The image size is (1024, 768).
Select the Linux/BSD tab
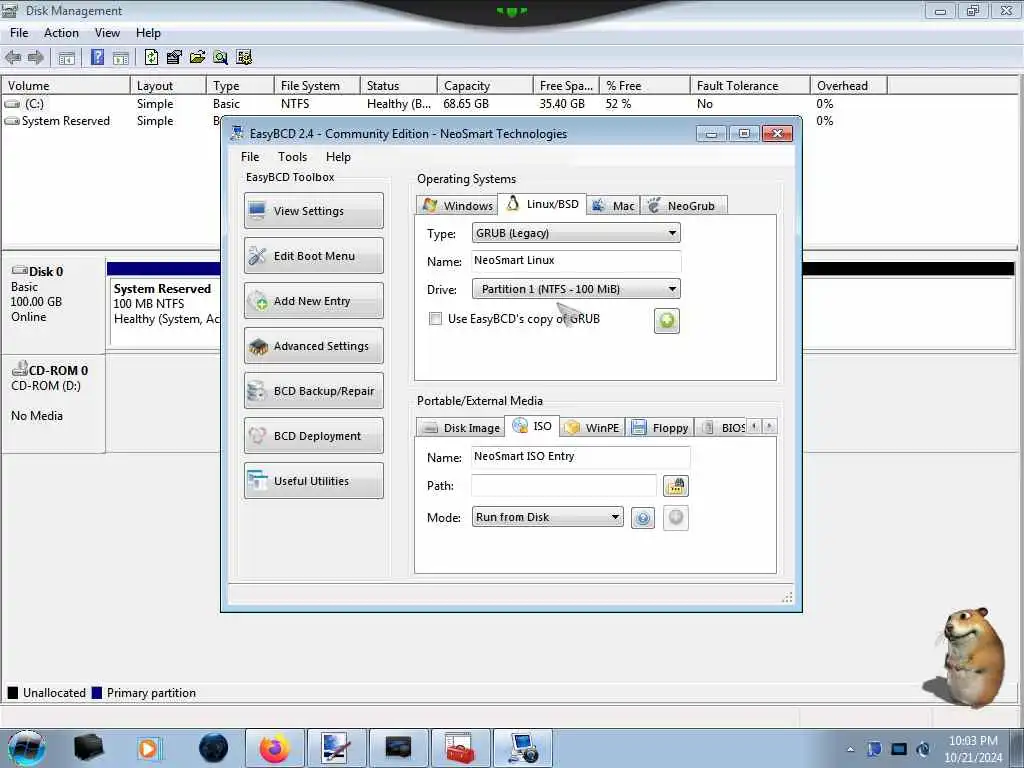pyautogui.click(x=542, y=204)
